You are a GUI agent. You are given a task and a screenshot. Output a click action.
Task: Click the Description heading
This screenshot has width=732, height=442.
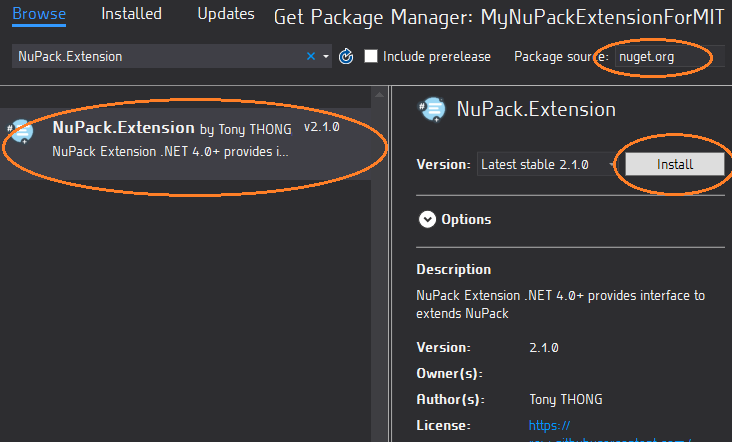point(453,269)
